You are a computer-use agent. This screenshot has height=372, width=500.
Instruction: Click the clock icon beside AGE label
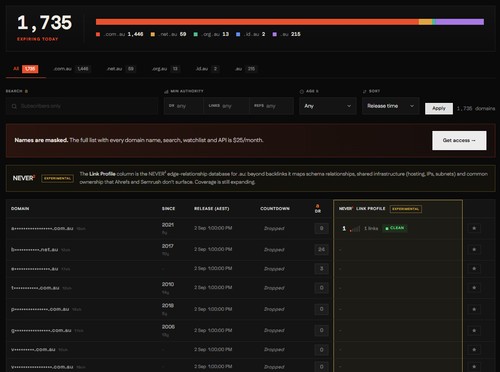302,91
